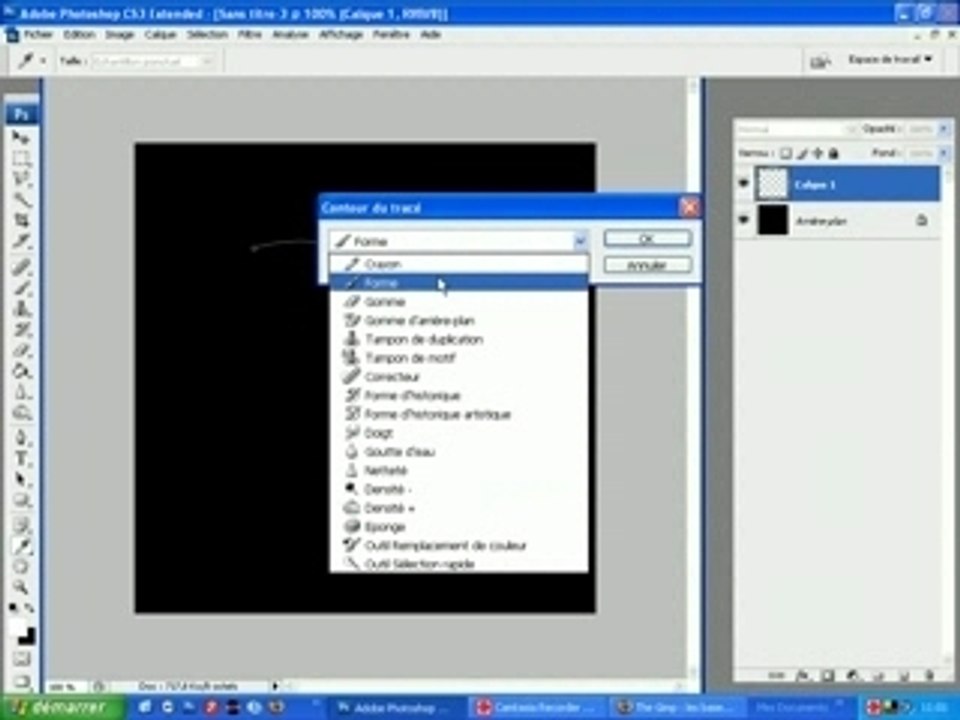Viewport: 960px width, 720px height.
Task: Open the Fichier menu
Action: click(38, 34)
